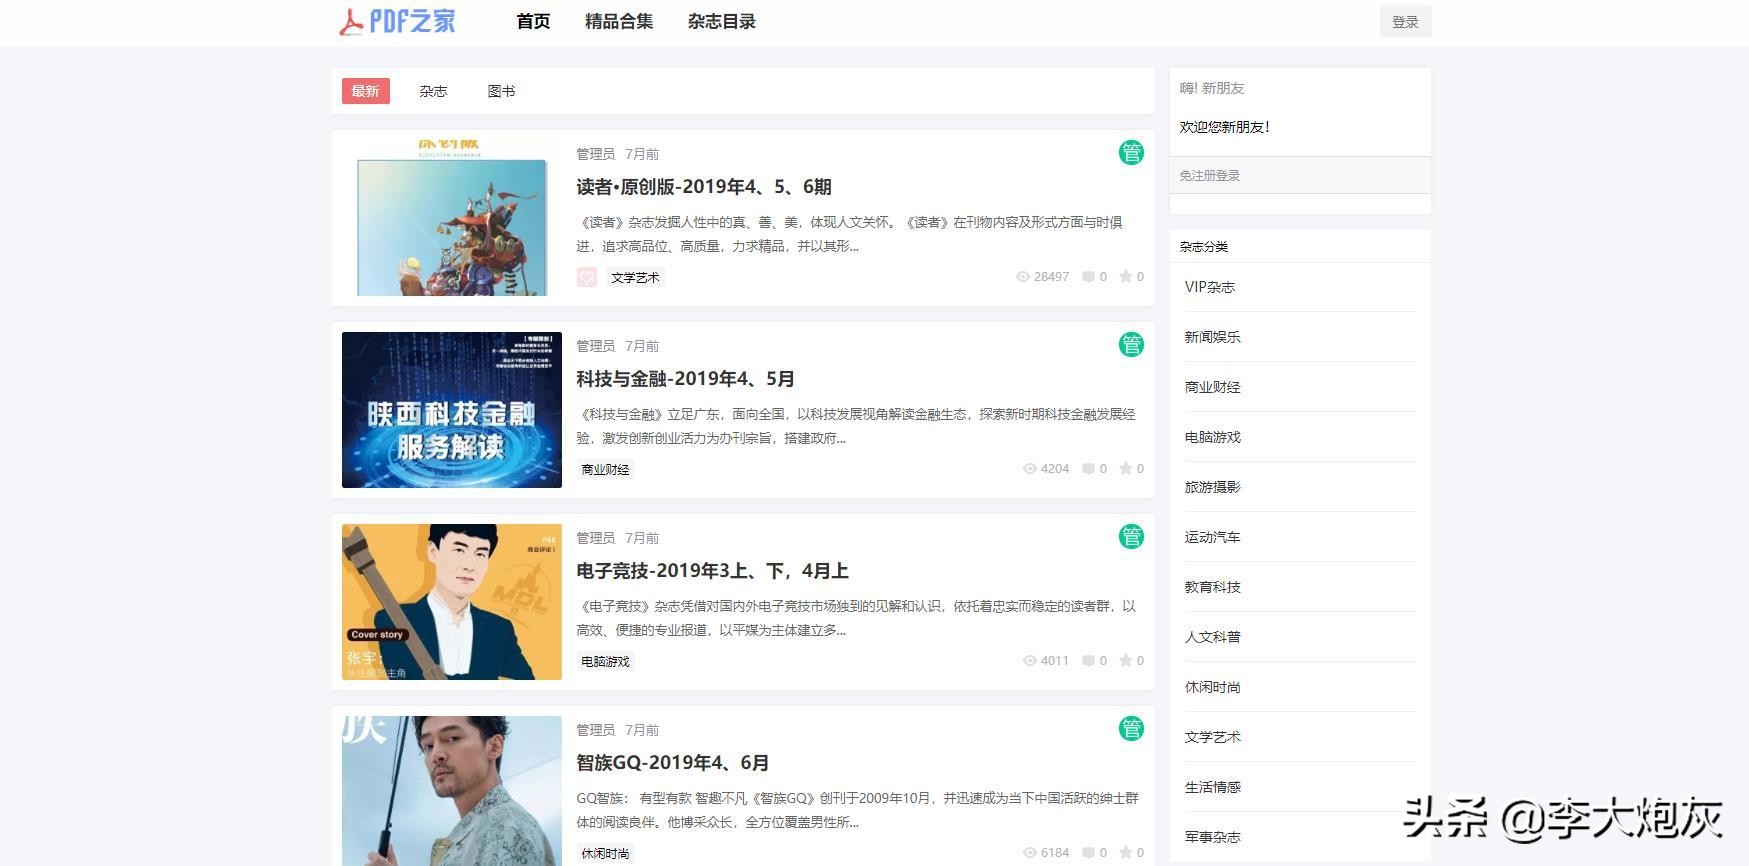Click 管理员 author on 读者·原创版 post
This screenshot has height=866, width=1749.
[595, 154]
